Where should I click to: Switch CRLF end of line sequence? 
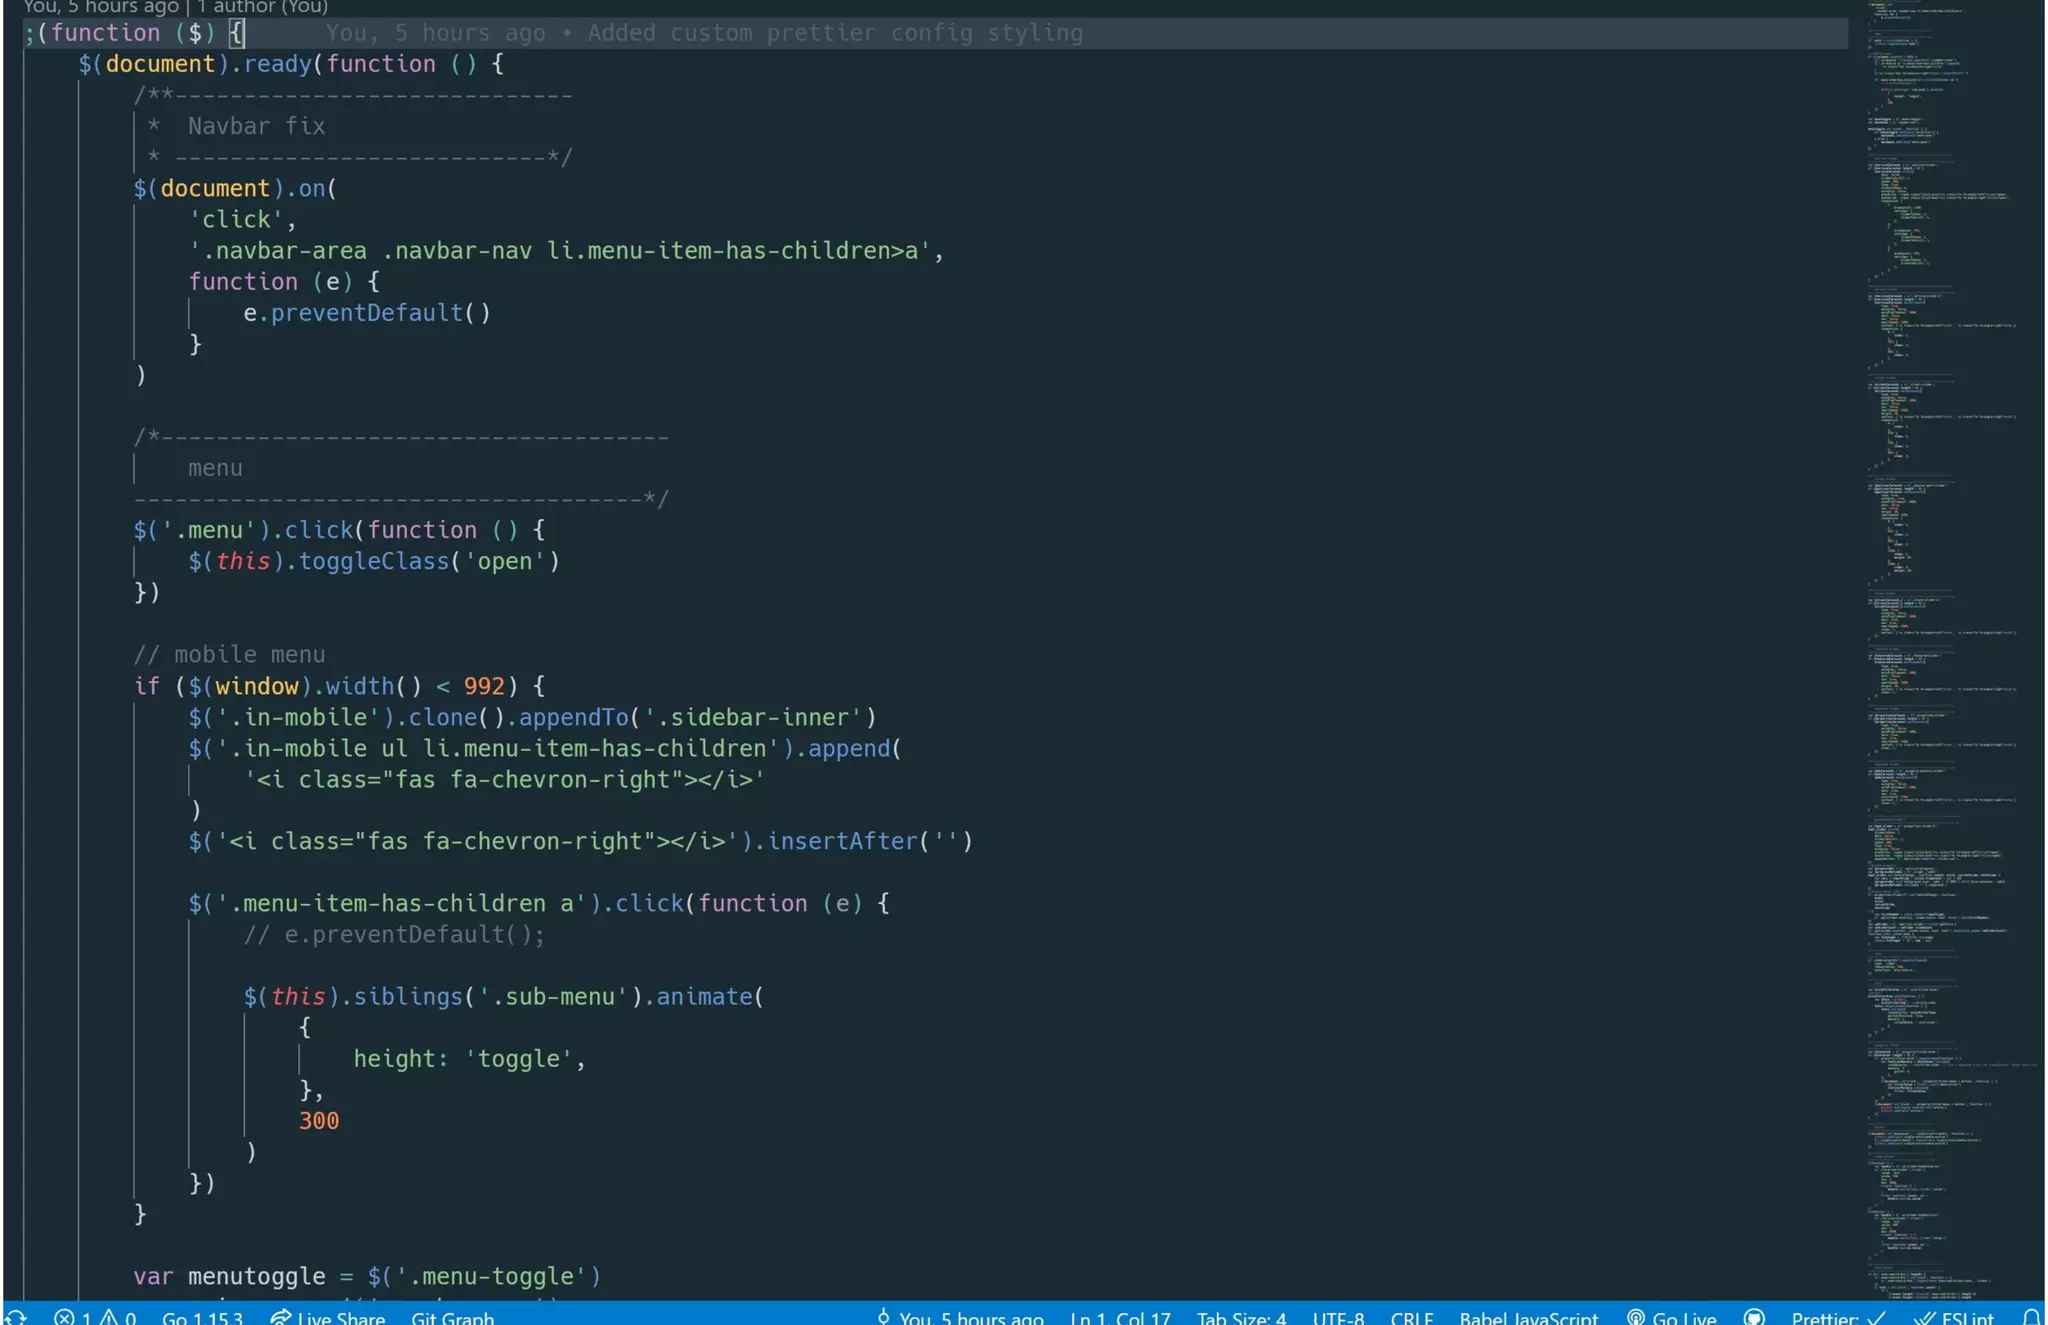tap(1411, 1317)
